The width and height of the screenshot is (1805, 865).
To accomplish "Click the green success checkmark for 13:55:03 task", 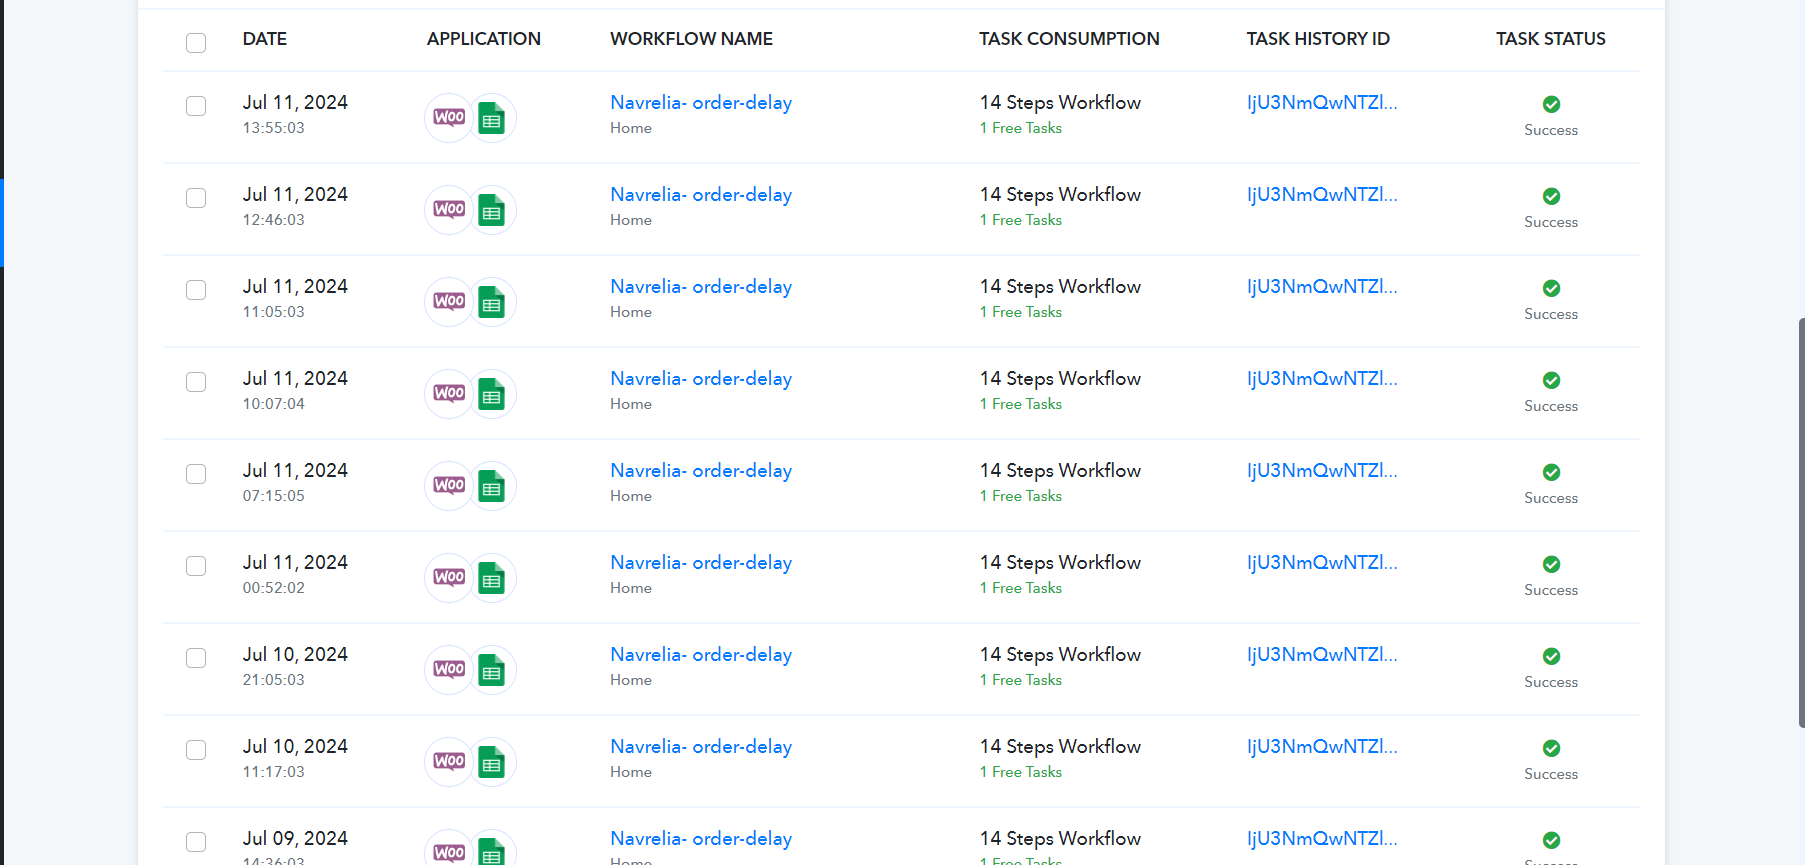I will click(1551, 104).
